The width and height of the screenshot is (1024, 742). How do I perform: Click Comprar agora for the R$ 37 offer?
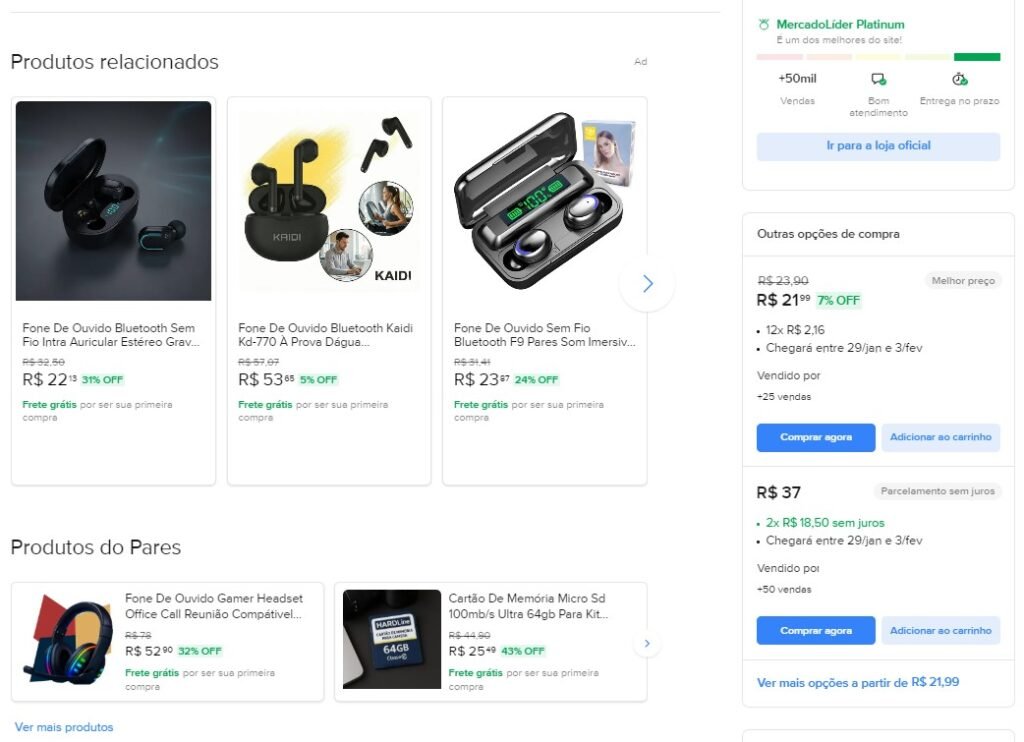[816, 631]
